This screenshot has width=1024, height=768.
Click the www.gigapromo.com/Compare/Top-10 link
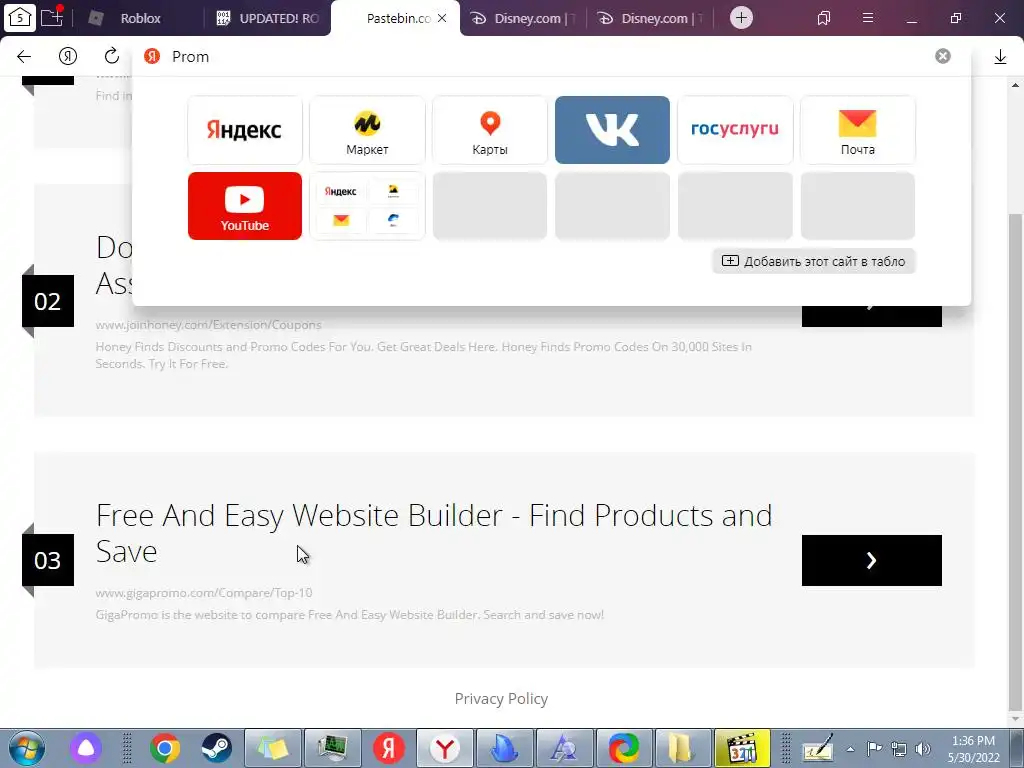coord(204,593)
